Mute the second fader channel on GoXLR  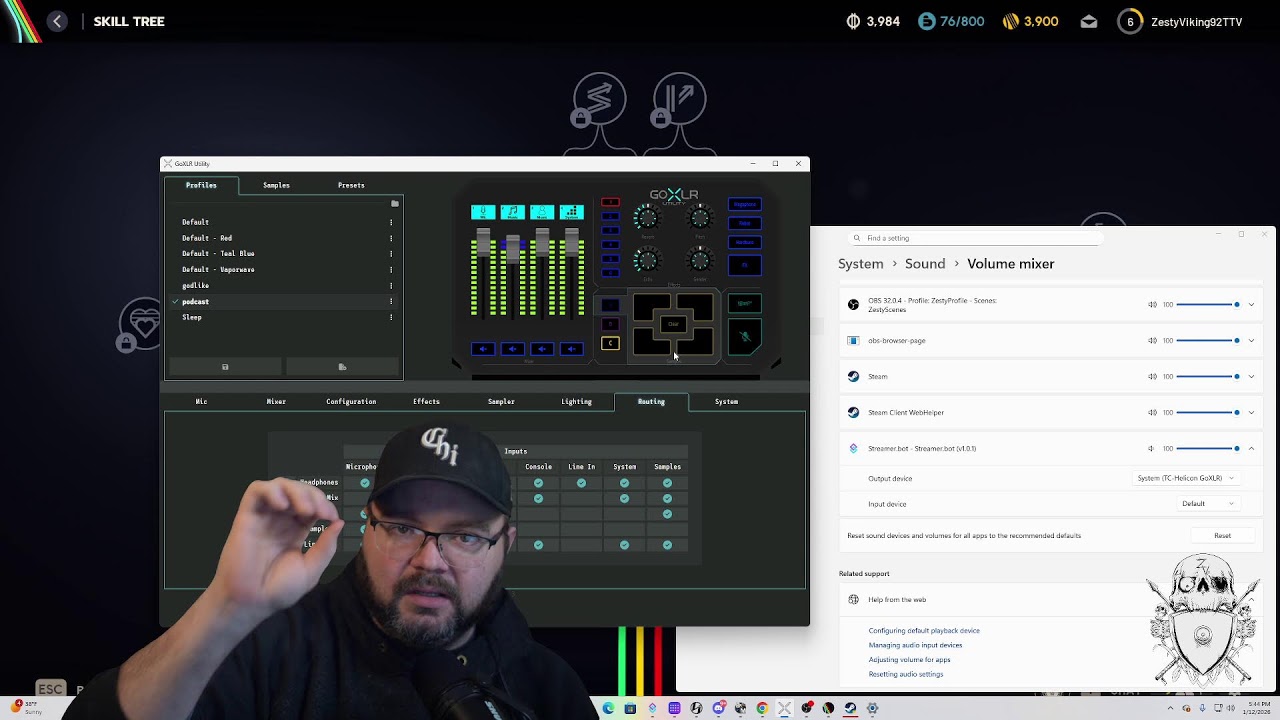coord(512,349)
